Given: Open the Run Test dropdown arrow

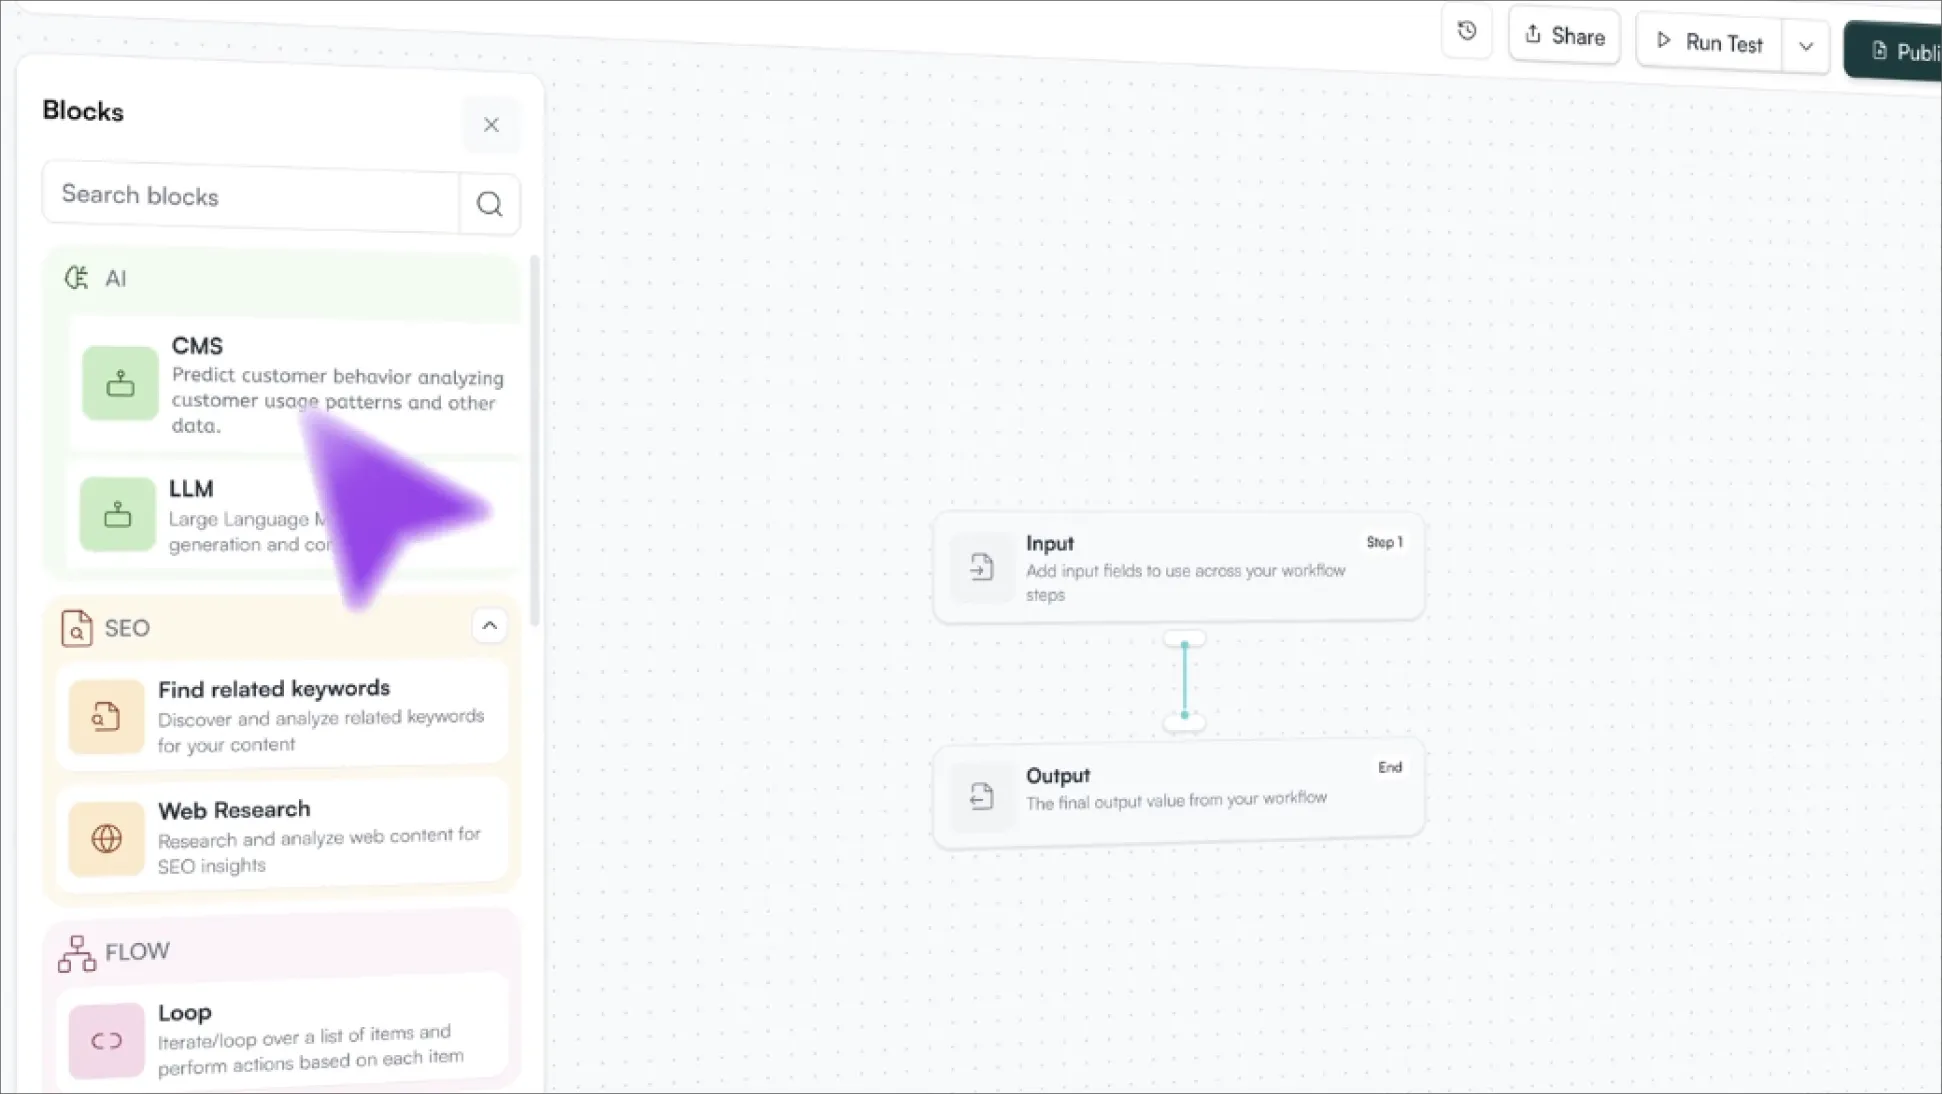Looking at the screenshot, I should [x=1806, y=46].
